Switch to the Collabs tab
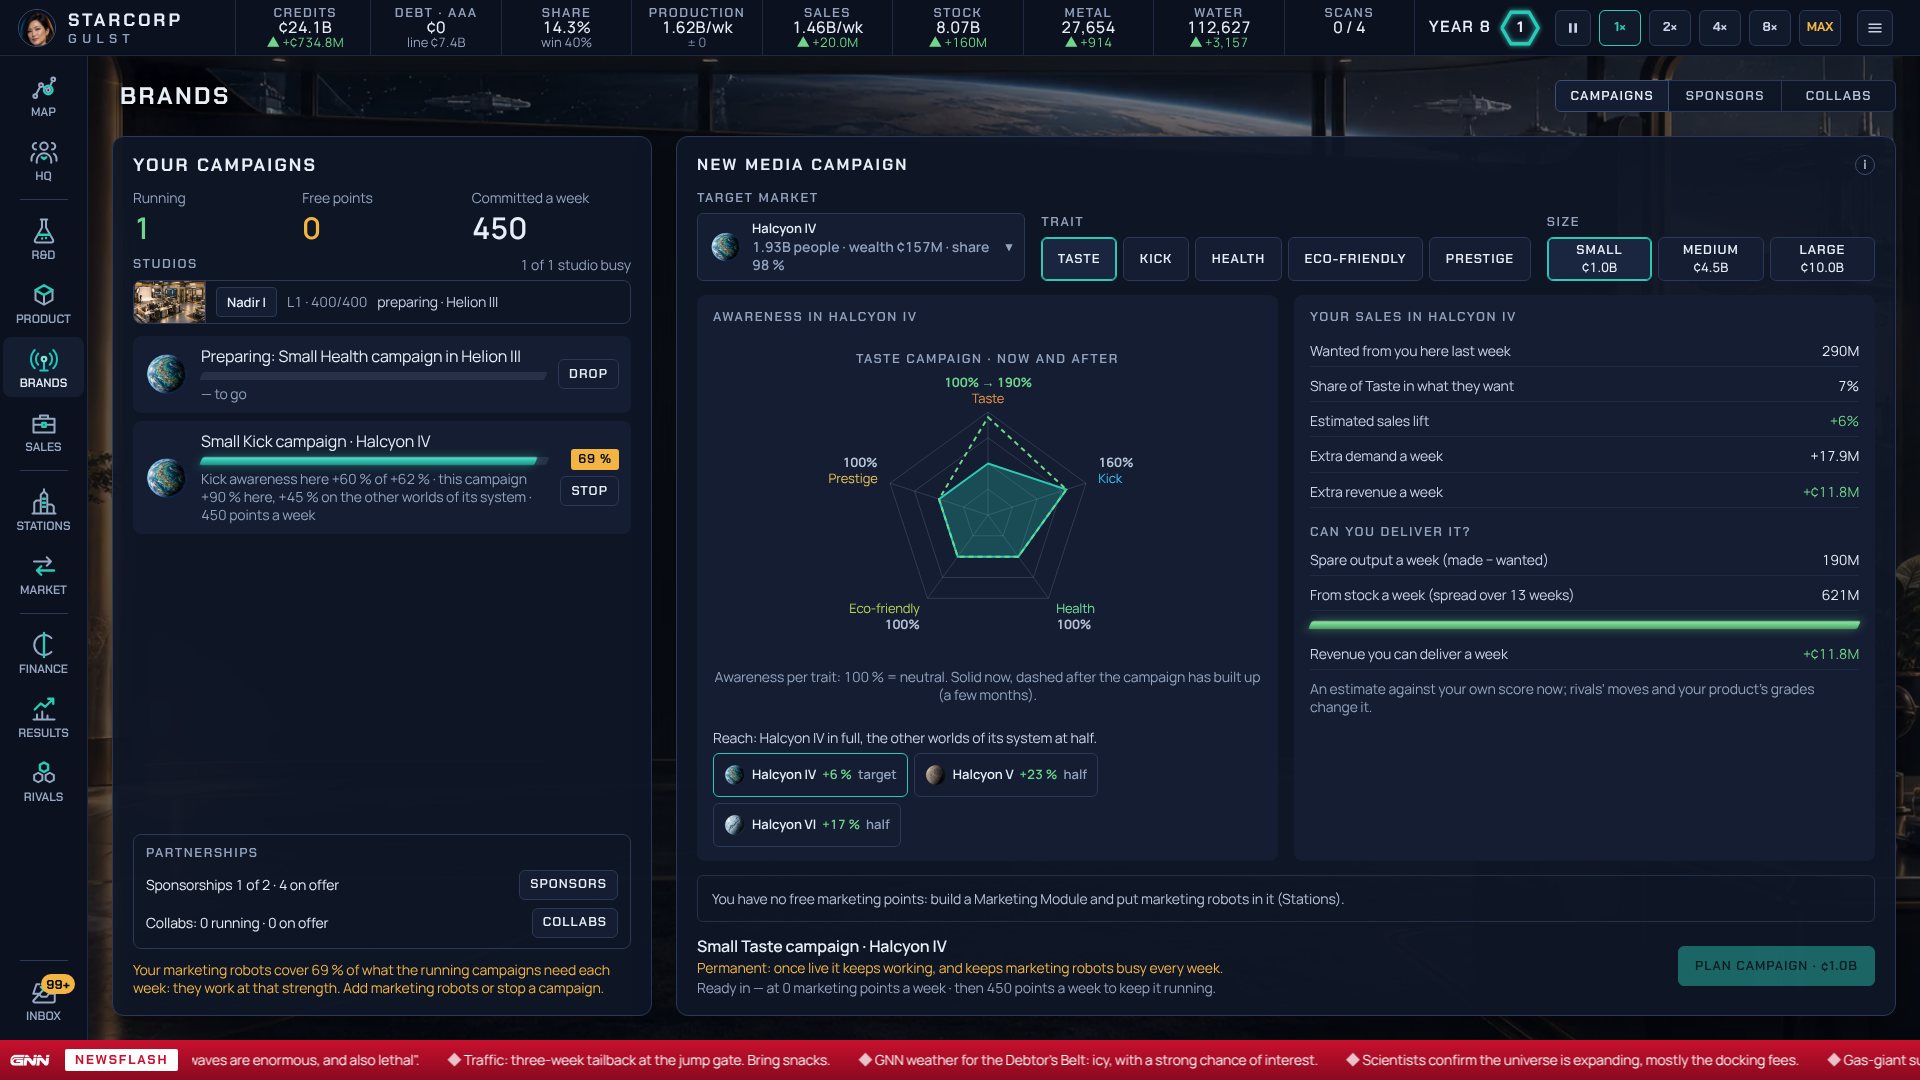Screen dimensions: 1920x1080 coord(1837,96)
